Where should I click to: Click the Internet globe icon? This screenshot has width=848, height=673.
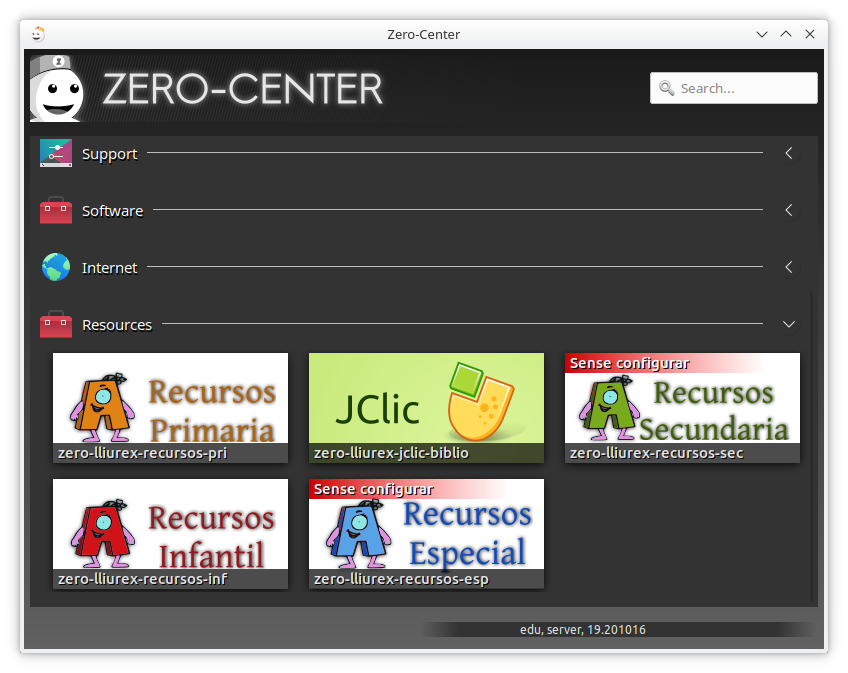pos(56,267)
